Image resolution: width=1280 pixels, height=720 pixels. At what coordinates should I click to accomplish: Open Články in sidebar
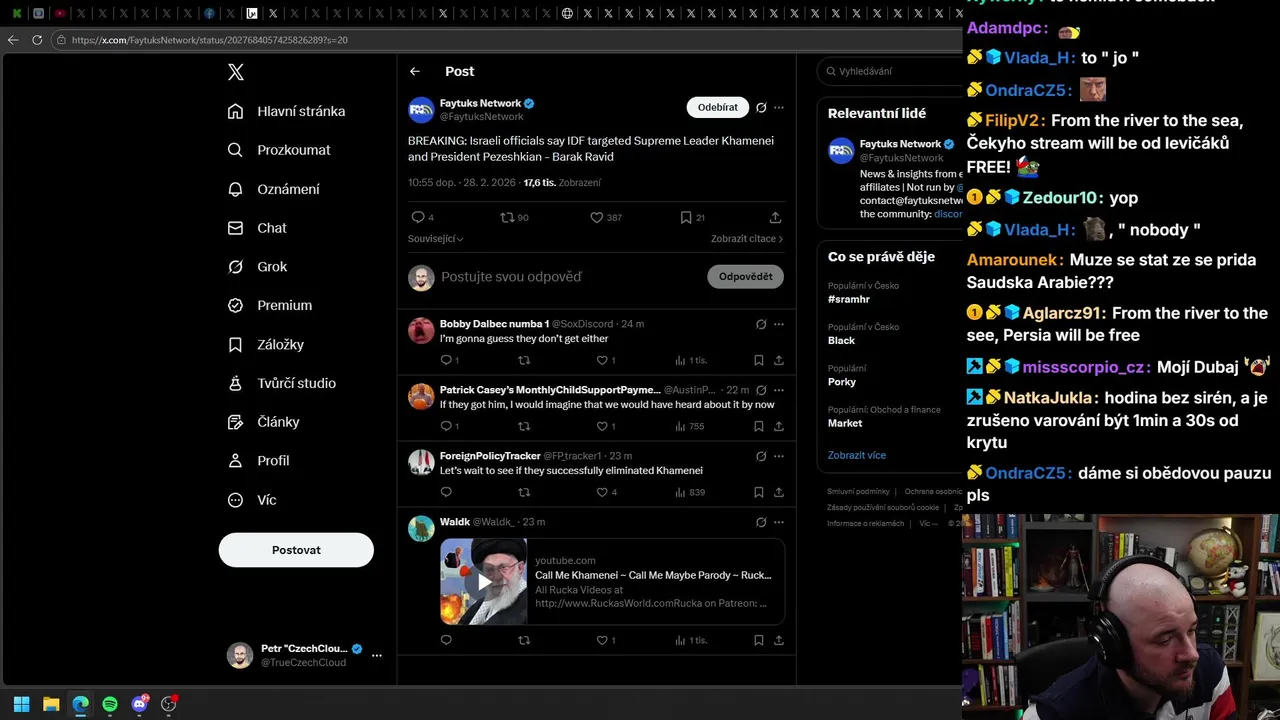[264, 422]
